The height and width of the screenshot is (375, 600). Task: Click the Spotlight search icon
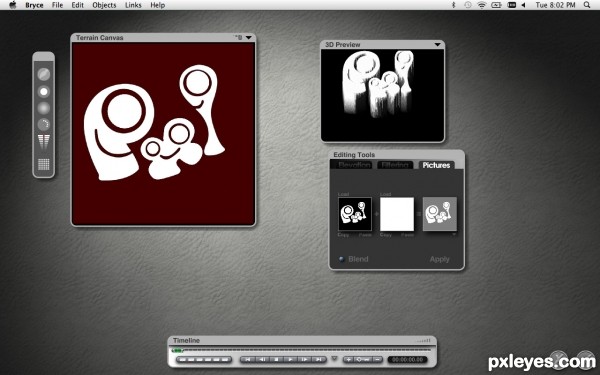click(587, 5)
